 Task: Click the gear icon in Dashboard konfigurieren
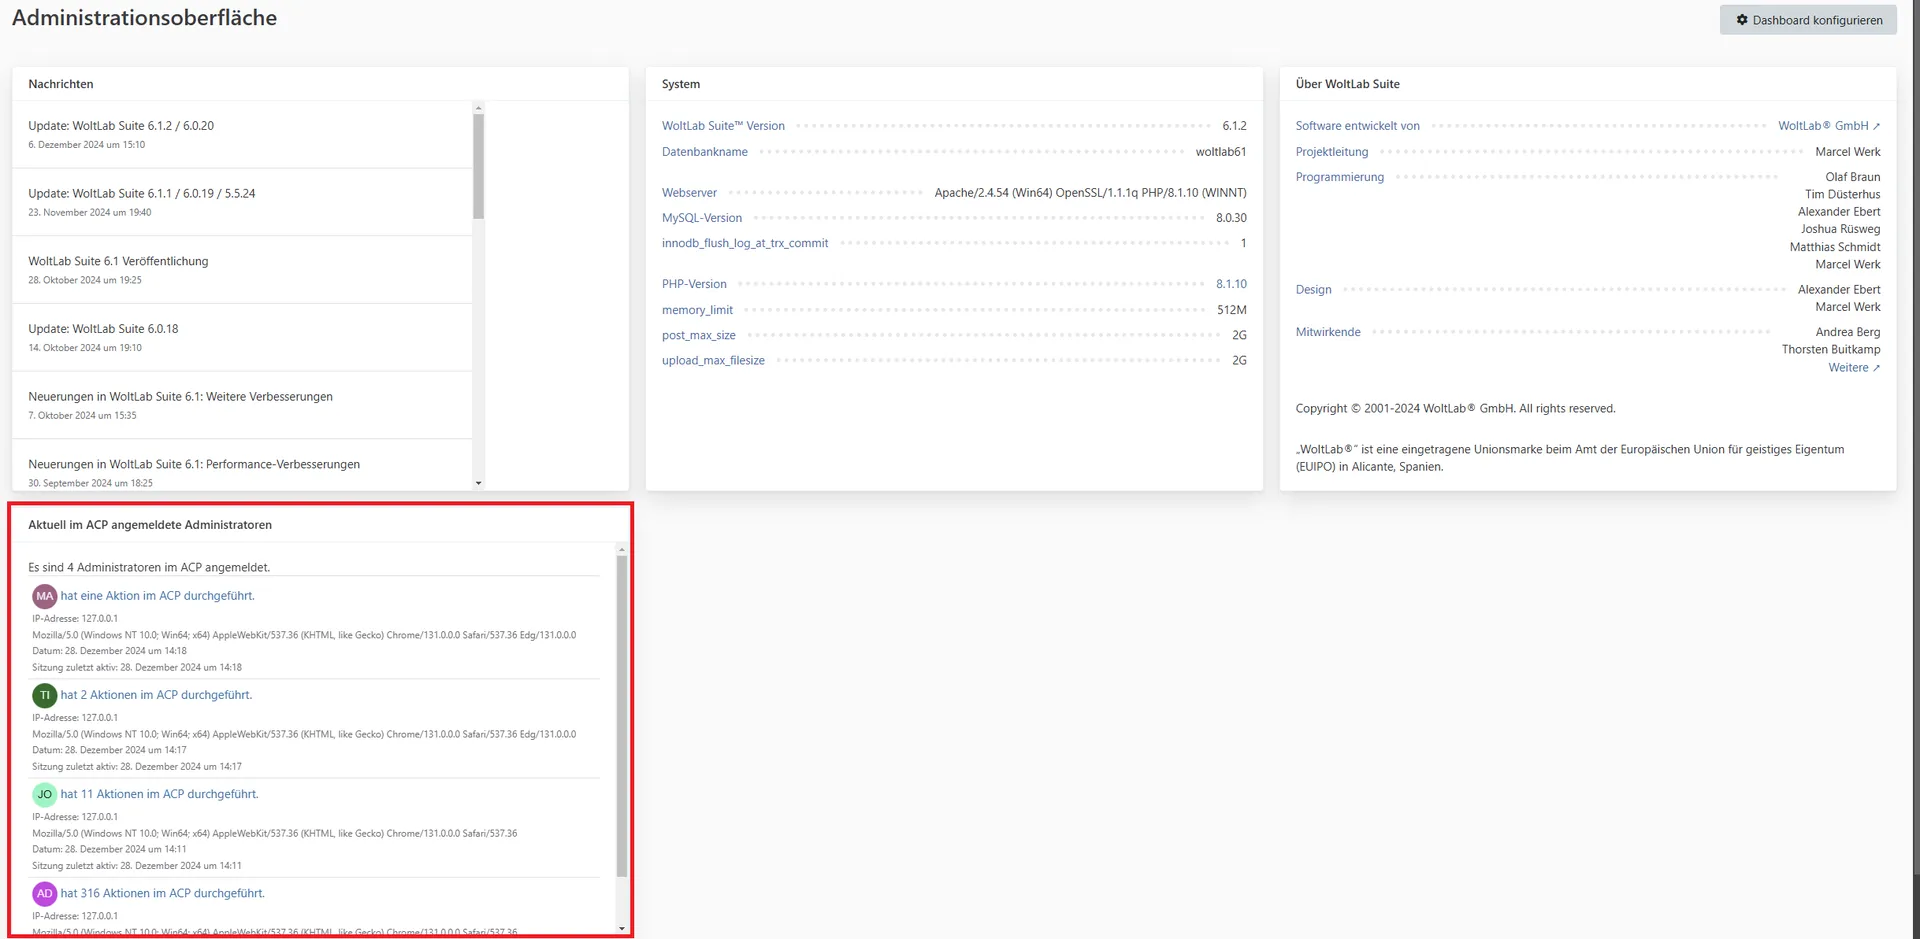pyautogui.click(x=1742, y=20)
